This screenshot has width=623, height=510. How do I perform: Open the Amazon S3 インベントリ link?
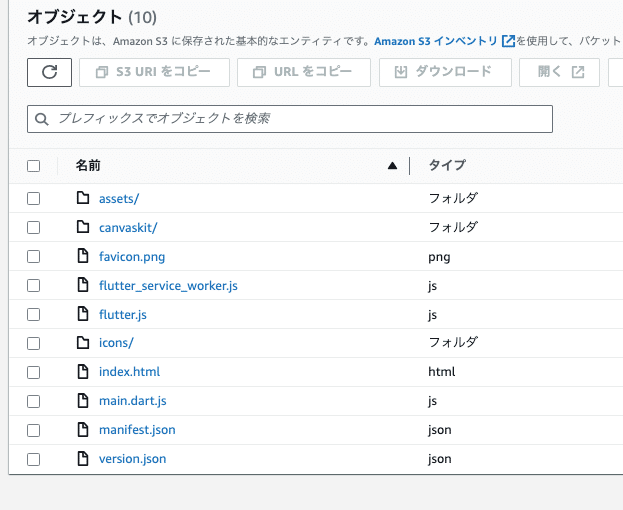click(444, 41)
